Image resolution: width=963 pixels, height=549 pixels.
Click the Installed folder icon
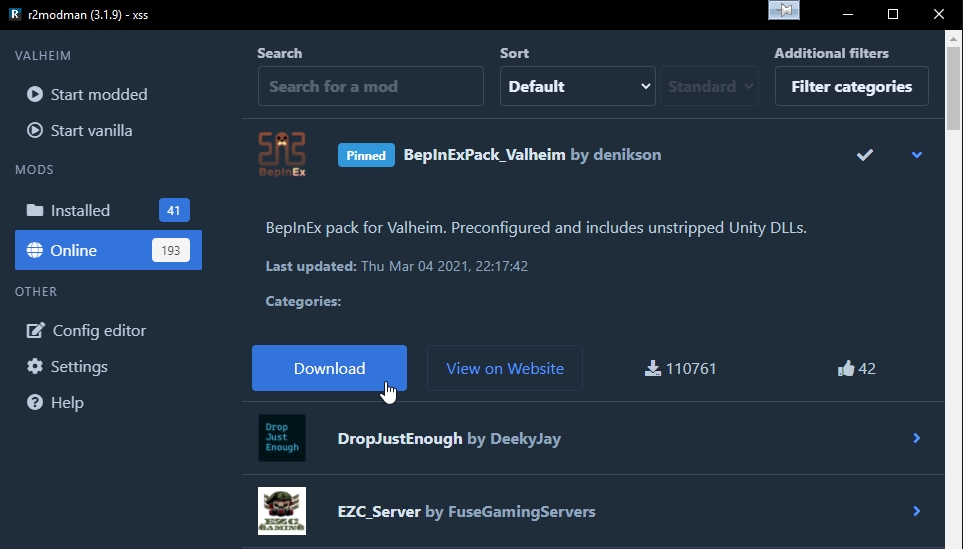coord(35,210)
